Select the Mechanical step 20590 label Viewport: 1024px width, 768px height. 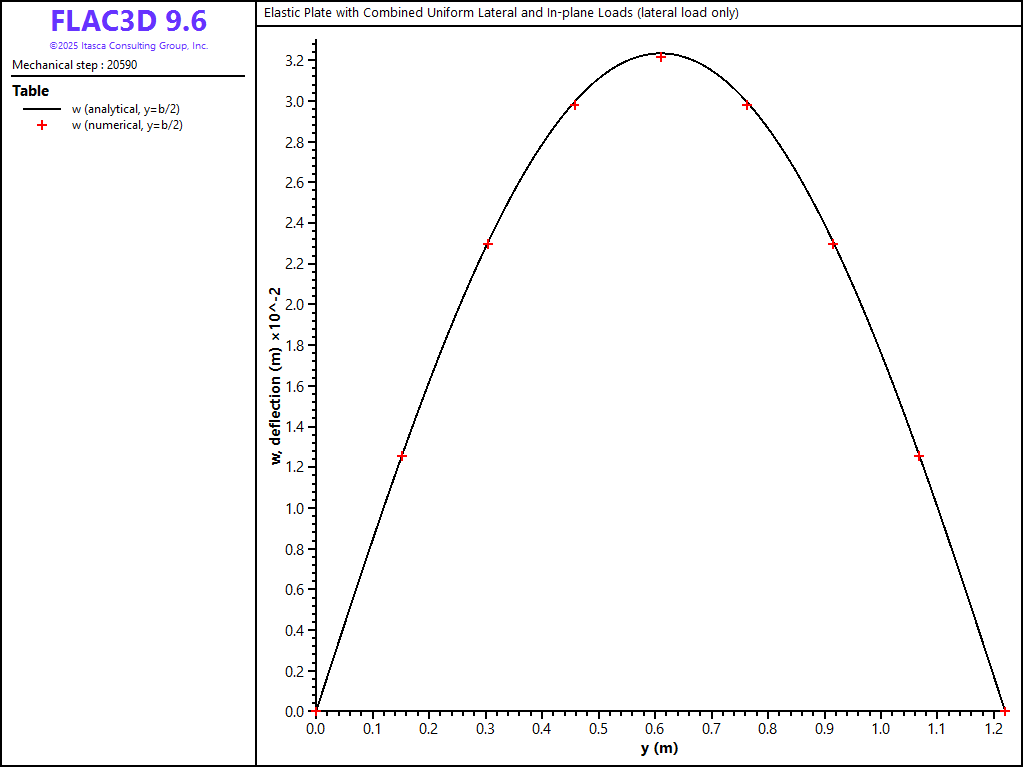coord(75,65)
